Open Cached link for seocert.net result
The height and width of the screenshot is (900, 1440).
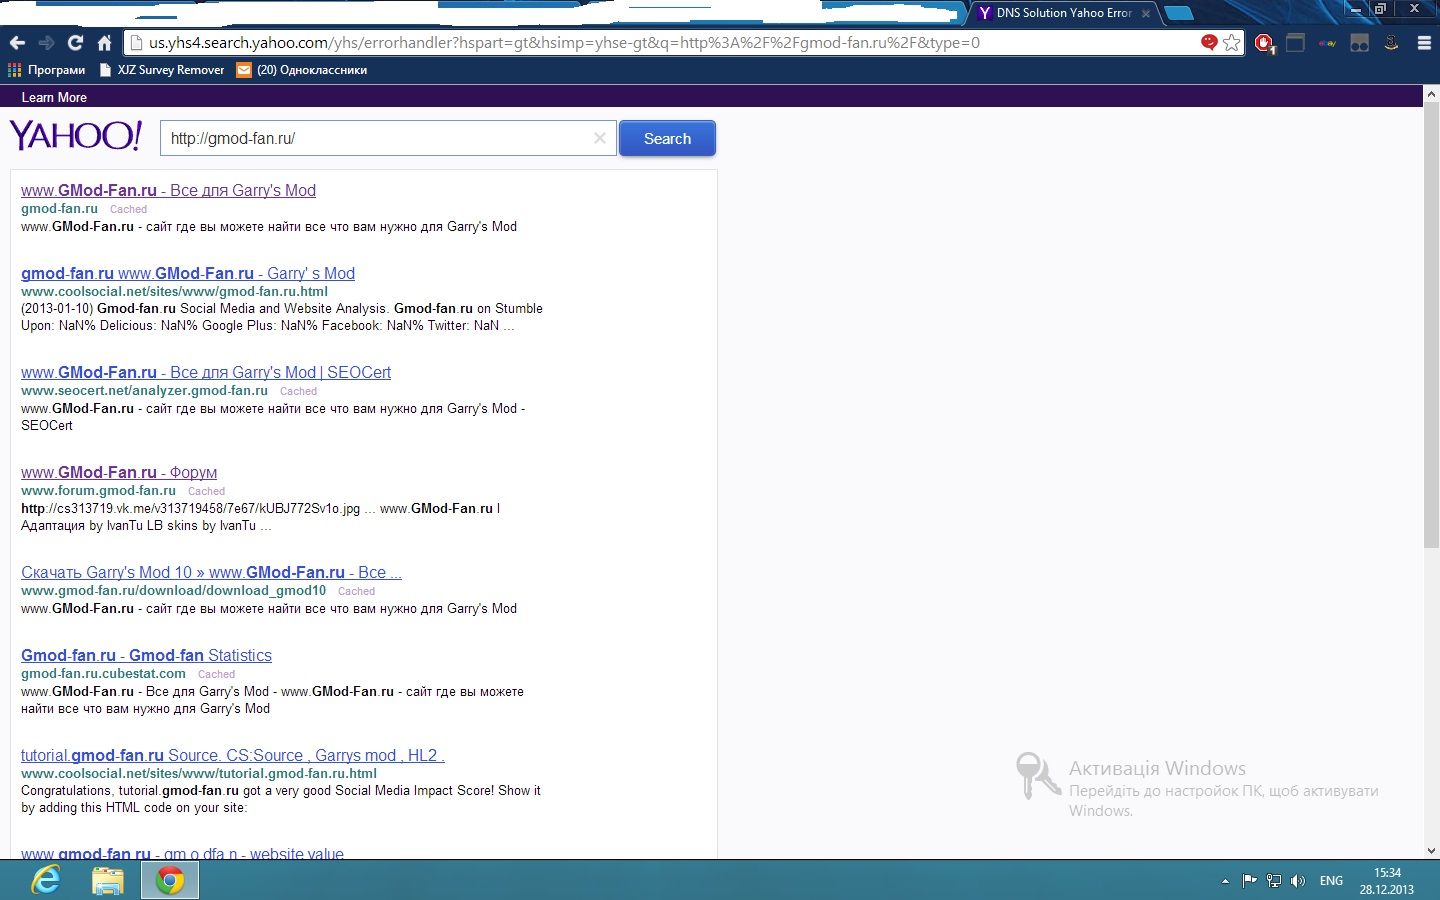[298, 391]
